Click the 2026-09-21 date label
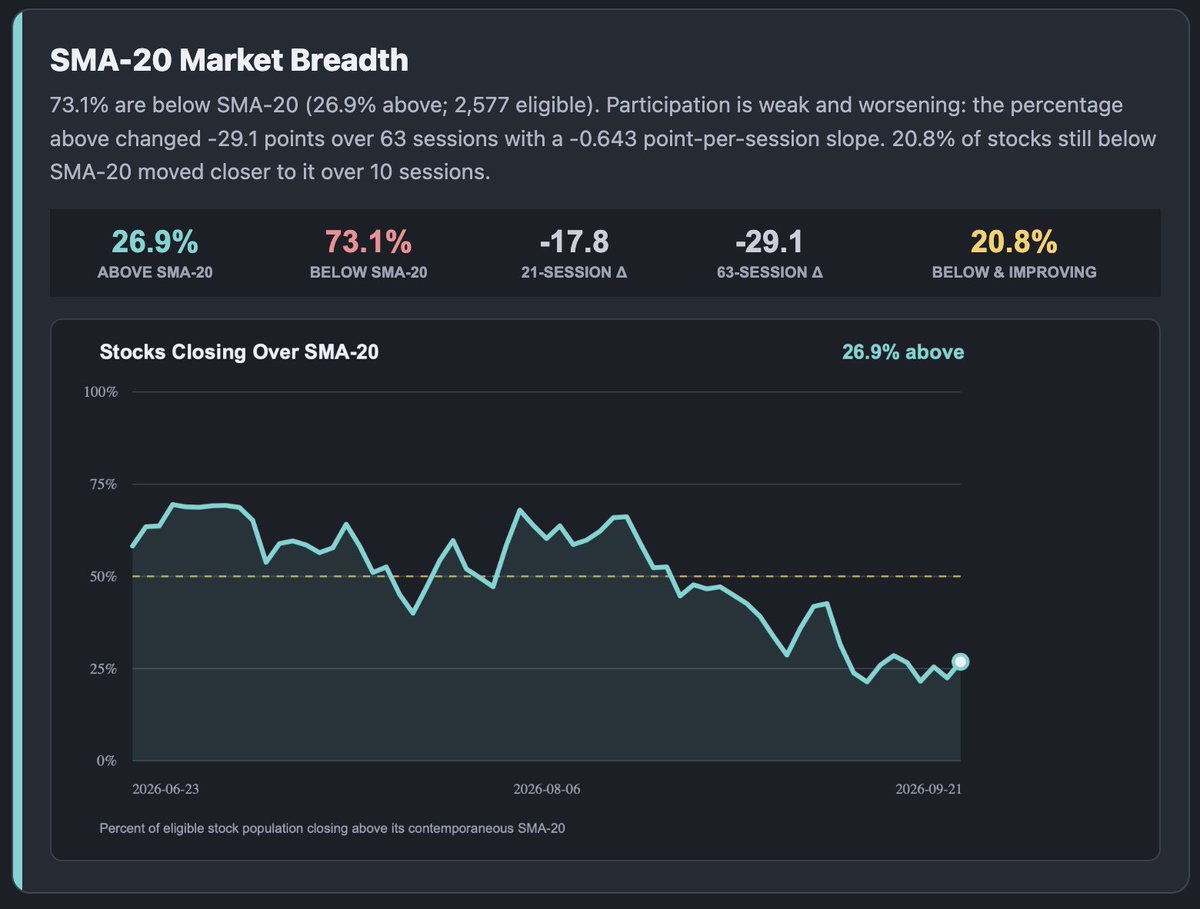The image size is (1200, 909). click(x=928, y=789)
